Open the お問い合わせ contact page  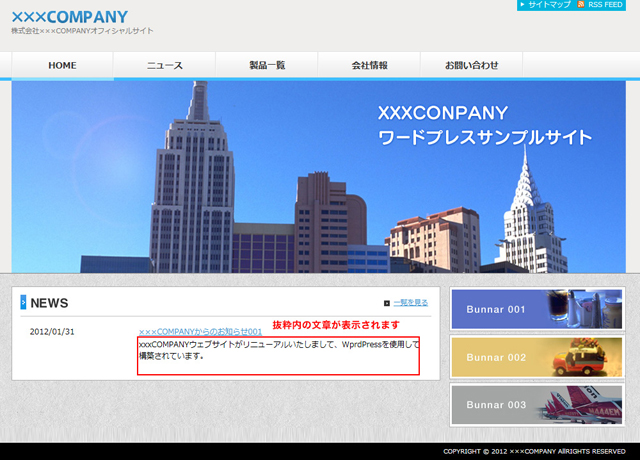pyautogui.click(x=472, y=65)
